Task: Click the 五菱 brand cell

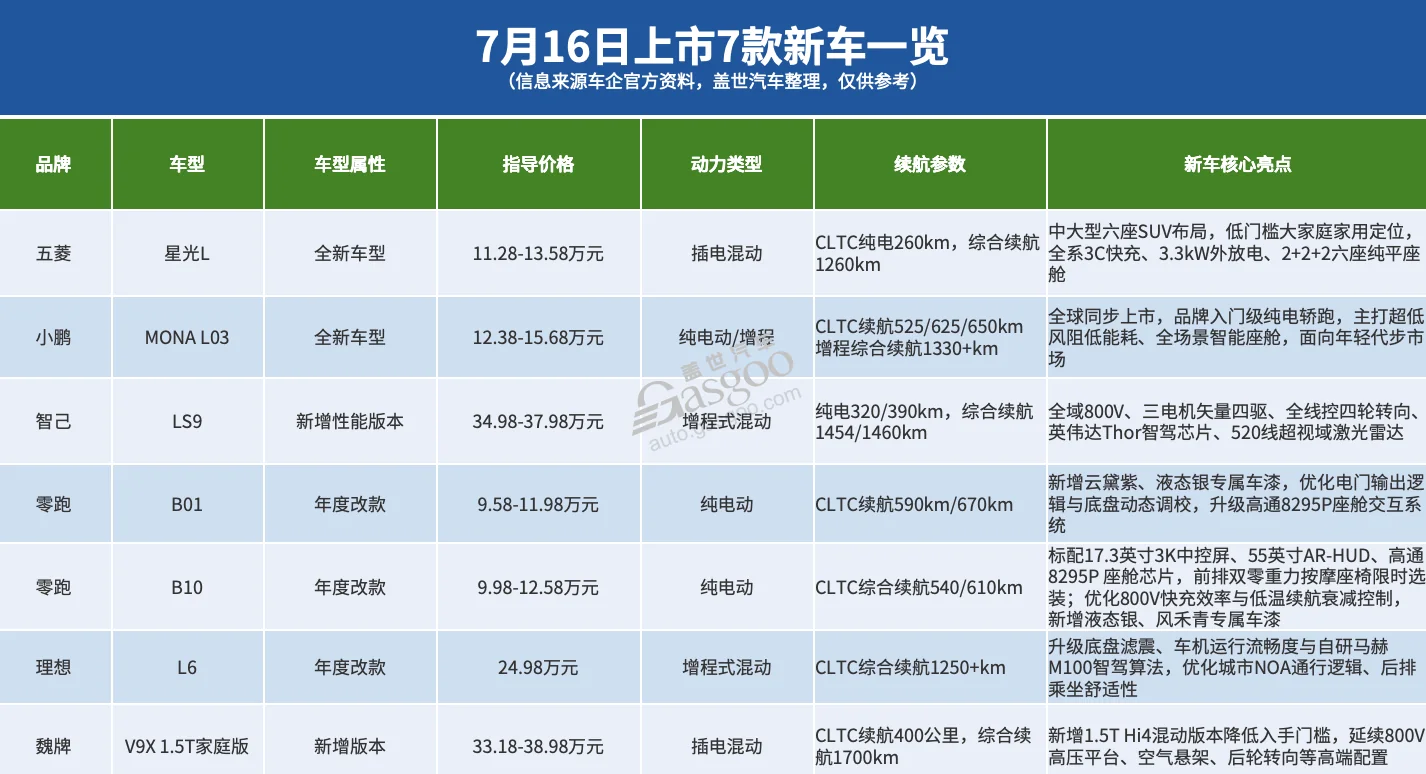Action: (54, 253)
